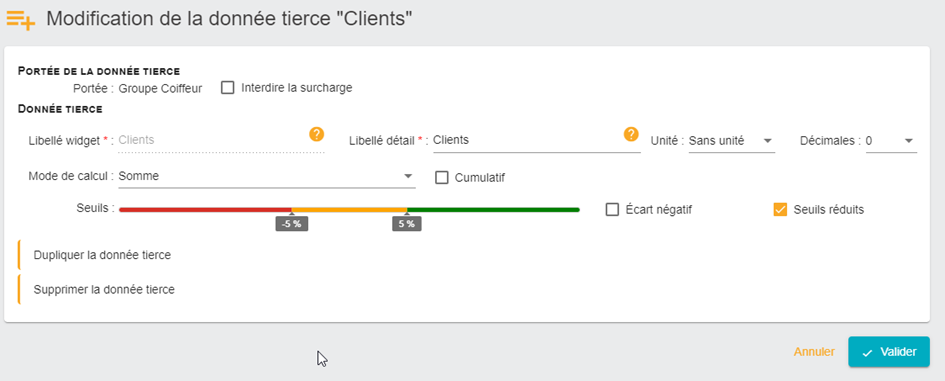Open help icon next to Libellé widget
This screenshot has height=381, width=945.
tap(316, 134)
